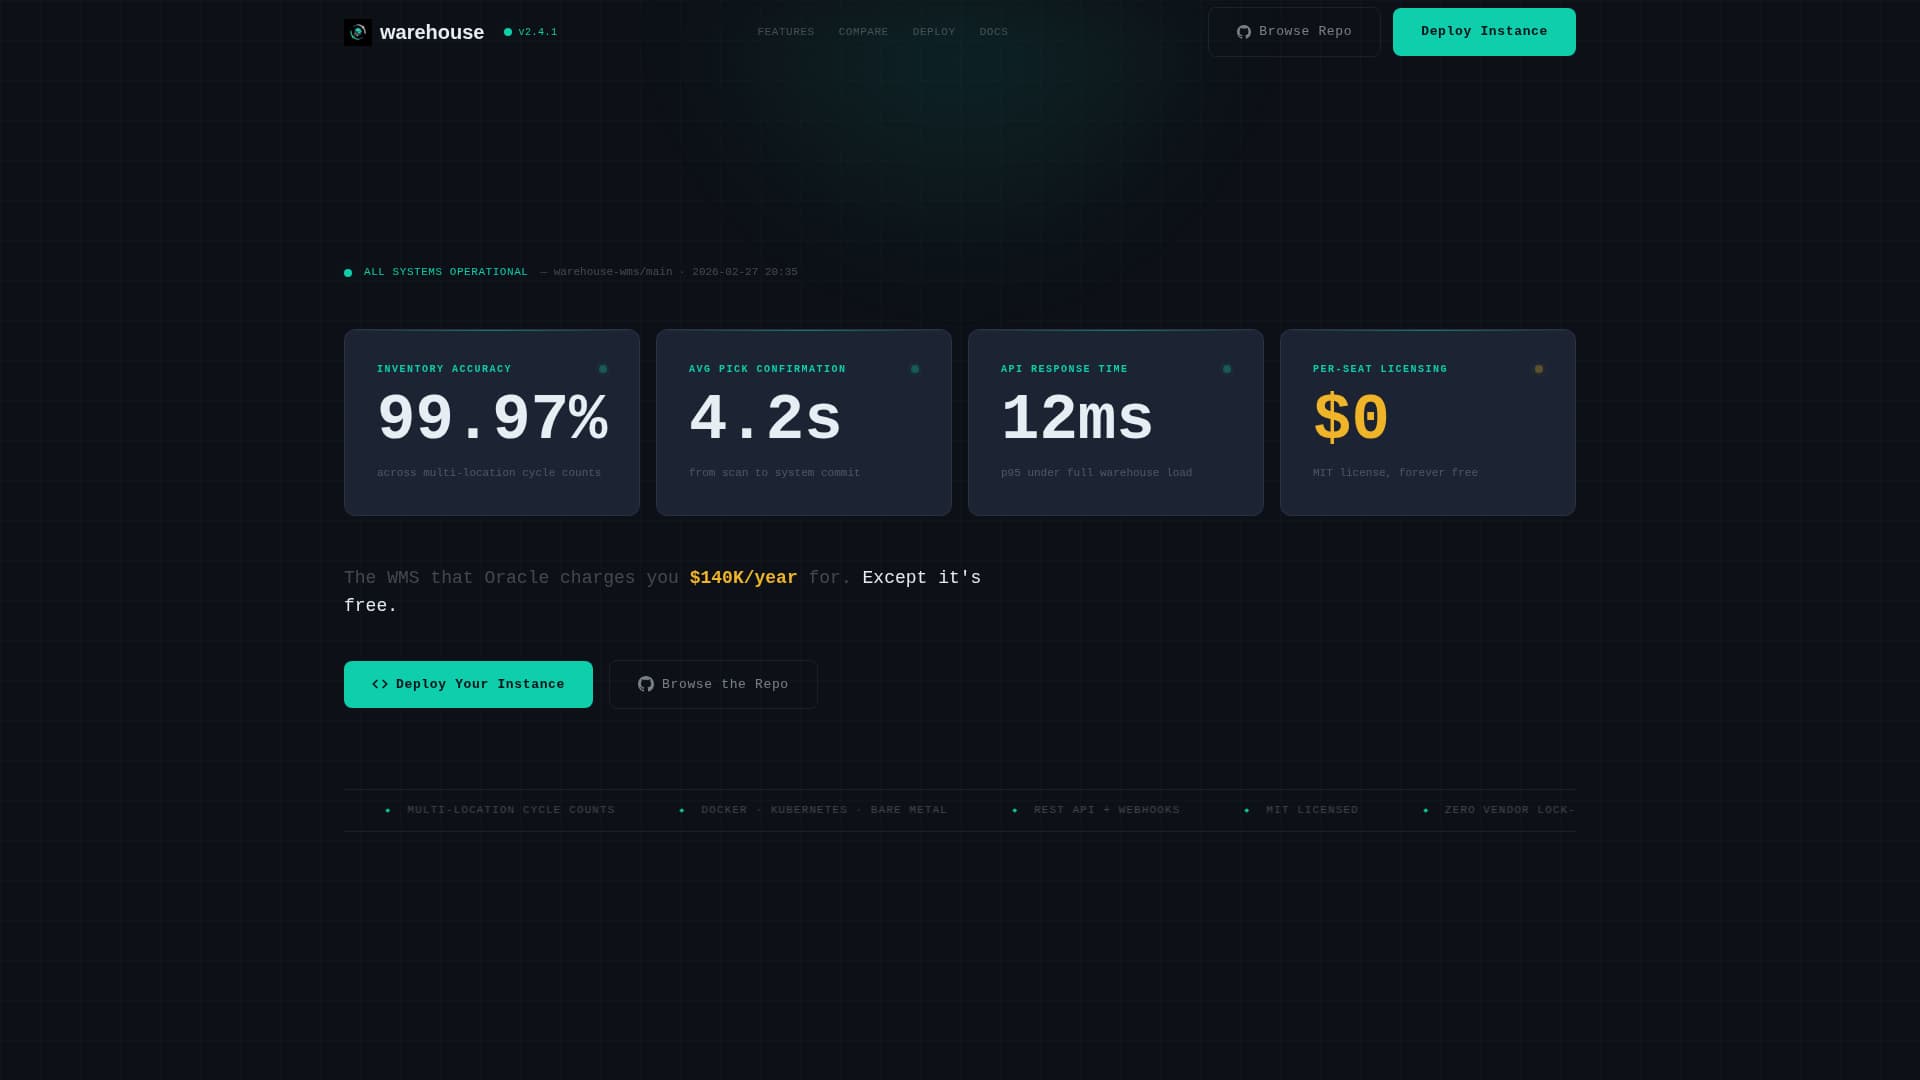Image resolution: width=1920 pixels, height=1080 pixels.
Task: Click the 99.97% inventory accuracy value
Action: click(x=492, y=418)
